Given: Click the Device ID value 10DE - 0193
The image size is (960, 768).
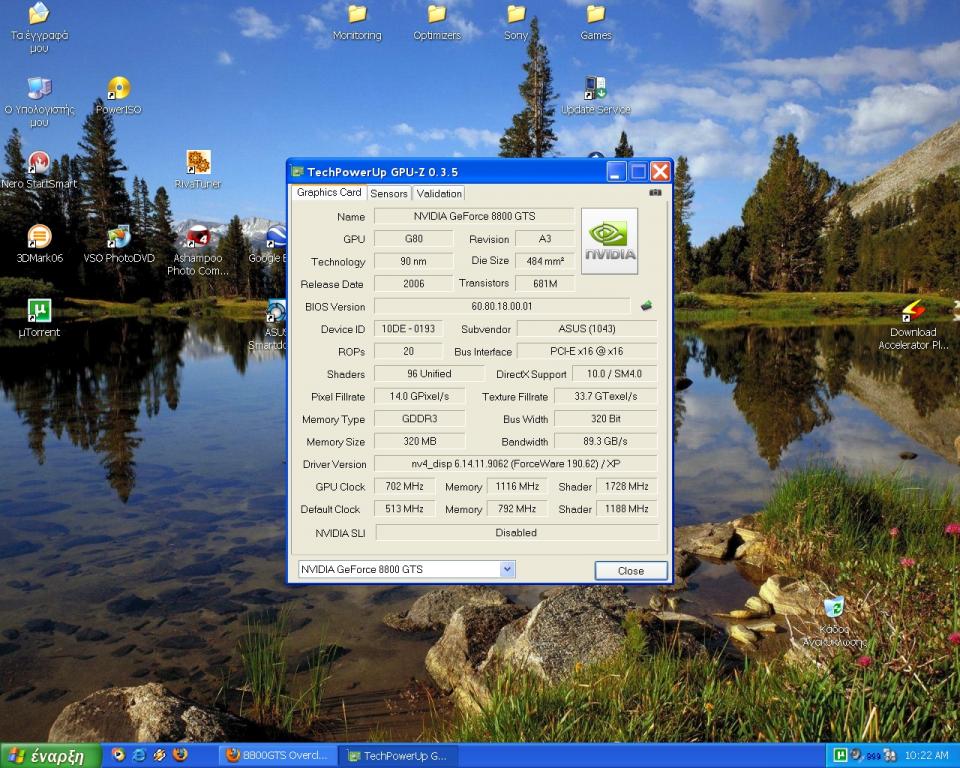Looking at the screenshot, I should click(408, 329).
